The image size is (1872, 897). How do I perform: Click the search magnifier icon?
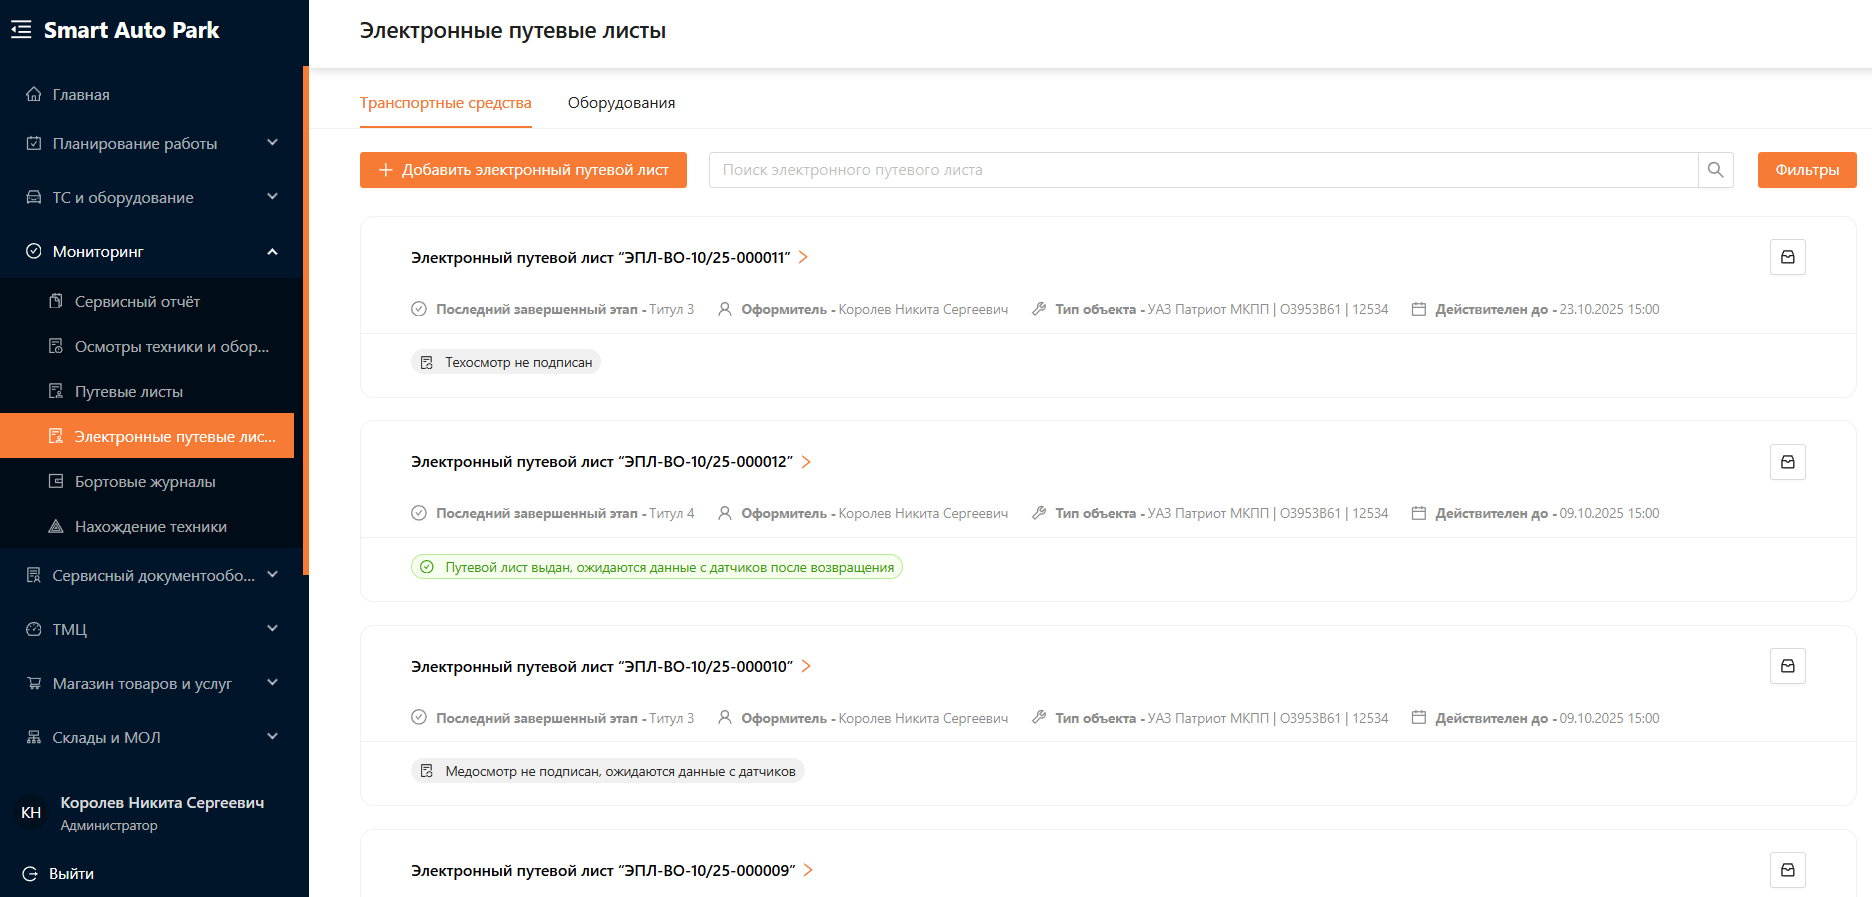coord(1715,170)
